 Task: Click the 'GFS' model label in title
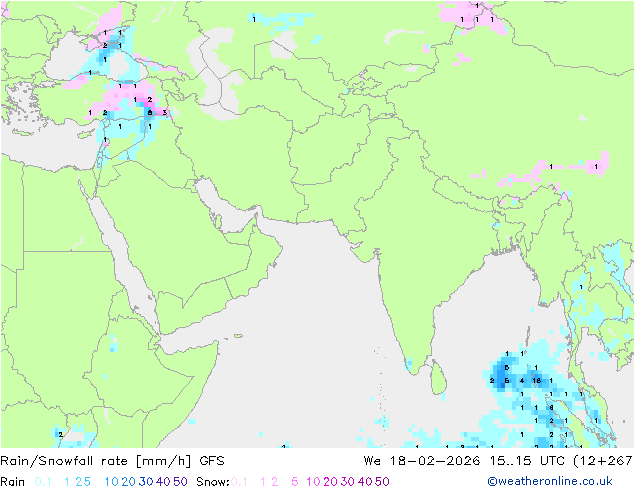click(x=212, y=461)
